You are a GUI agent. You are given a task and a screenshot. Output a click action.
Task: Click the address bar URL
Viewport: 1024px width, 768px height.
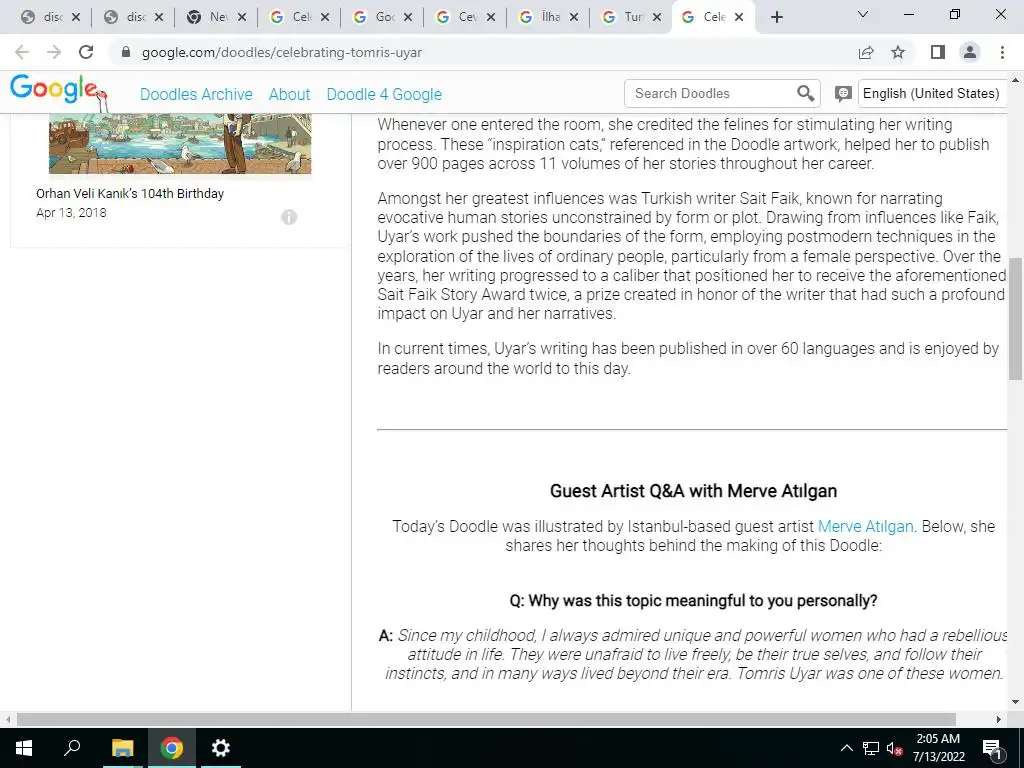pos(281,52)
